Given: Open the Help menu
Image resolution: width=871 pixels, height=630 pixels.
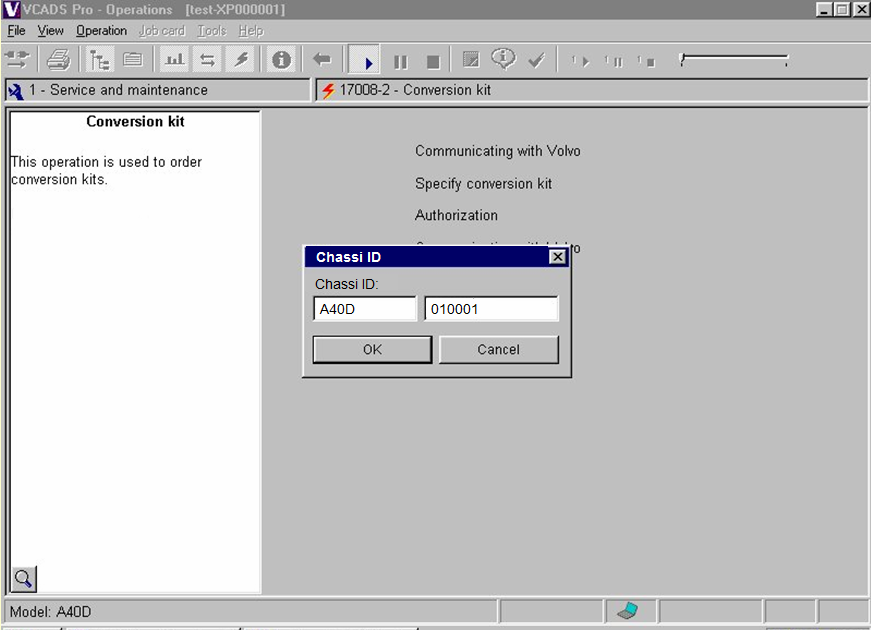Looking at the screenshot, I should 251,31.
